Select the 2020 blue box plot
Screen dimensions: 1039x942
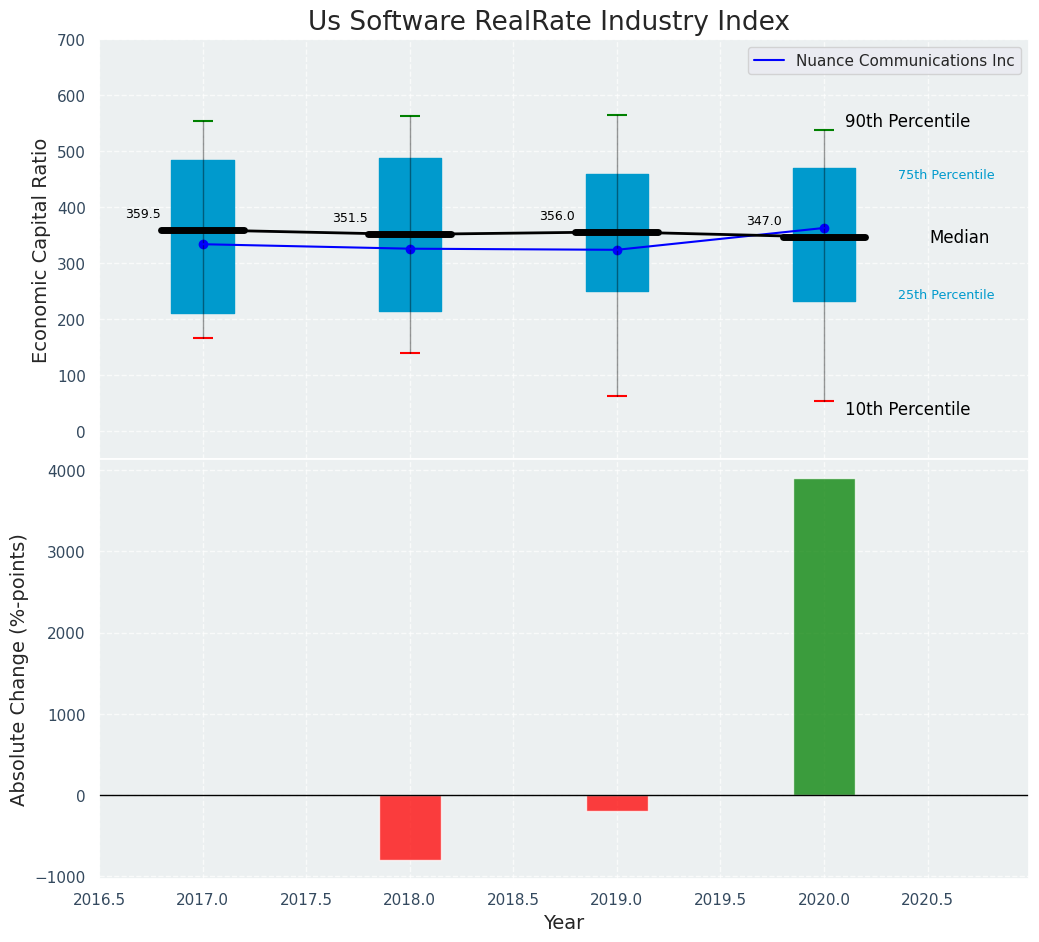coord(824,280)
